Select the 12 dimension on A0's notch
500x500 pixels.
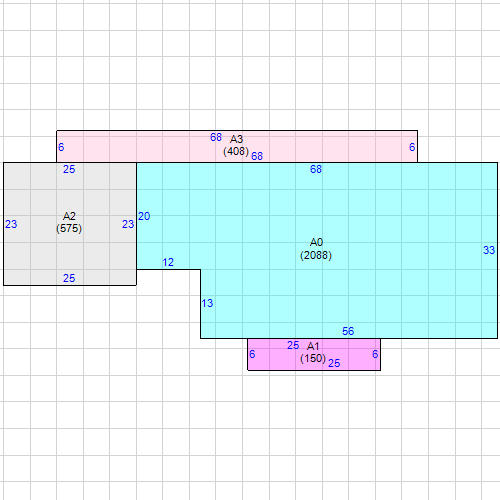pos(168,262)
